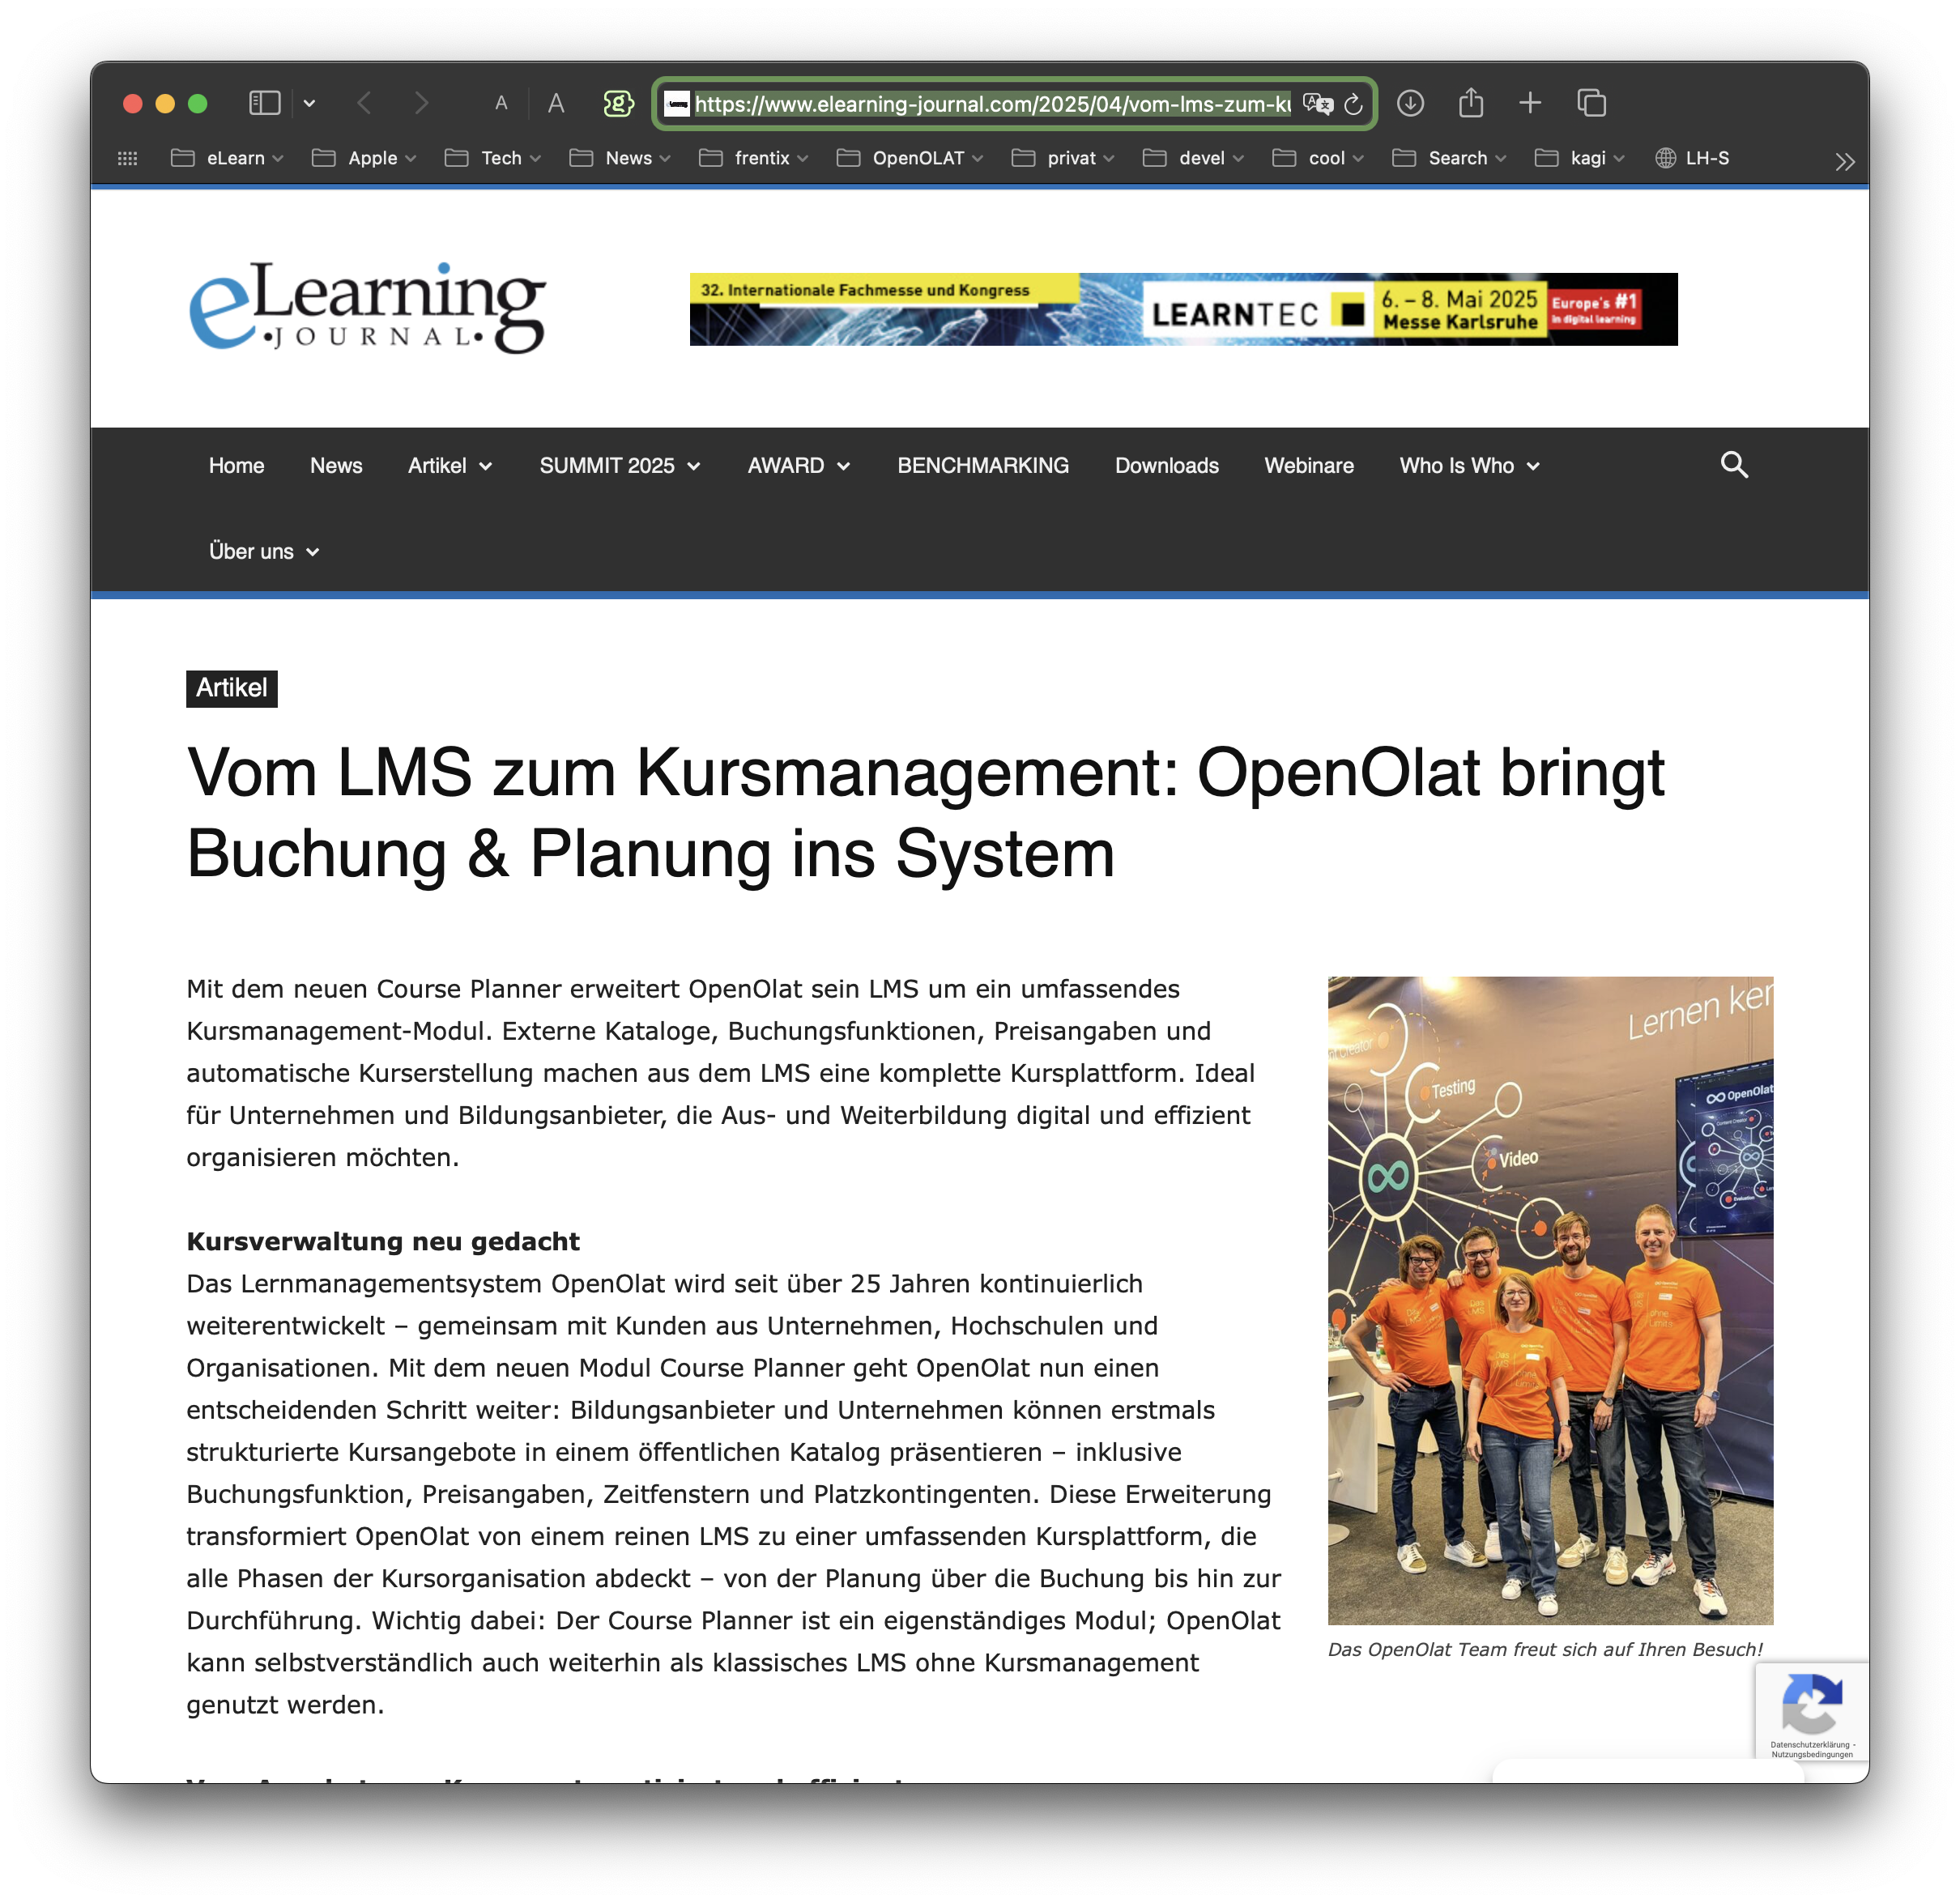The image size is (1960, 1903).
Task: Show the downloads list
Action: coord(1410,103)
